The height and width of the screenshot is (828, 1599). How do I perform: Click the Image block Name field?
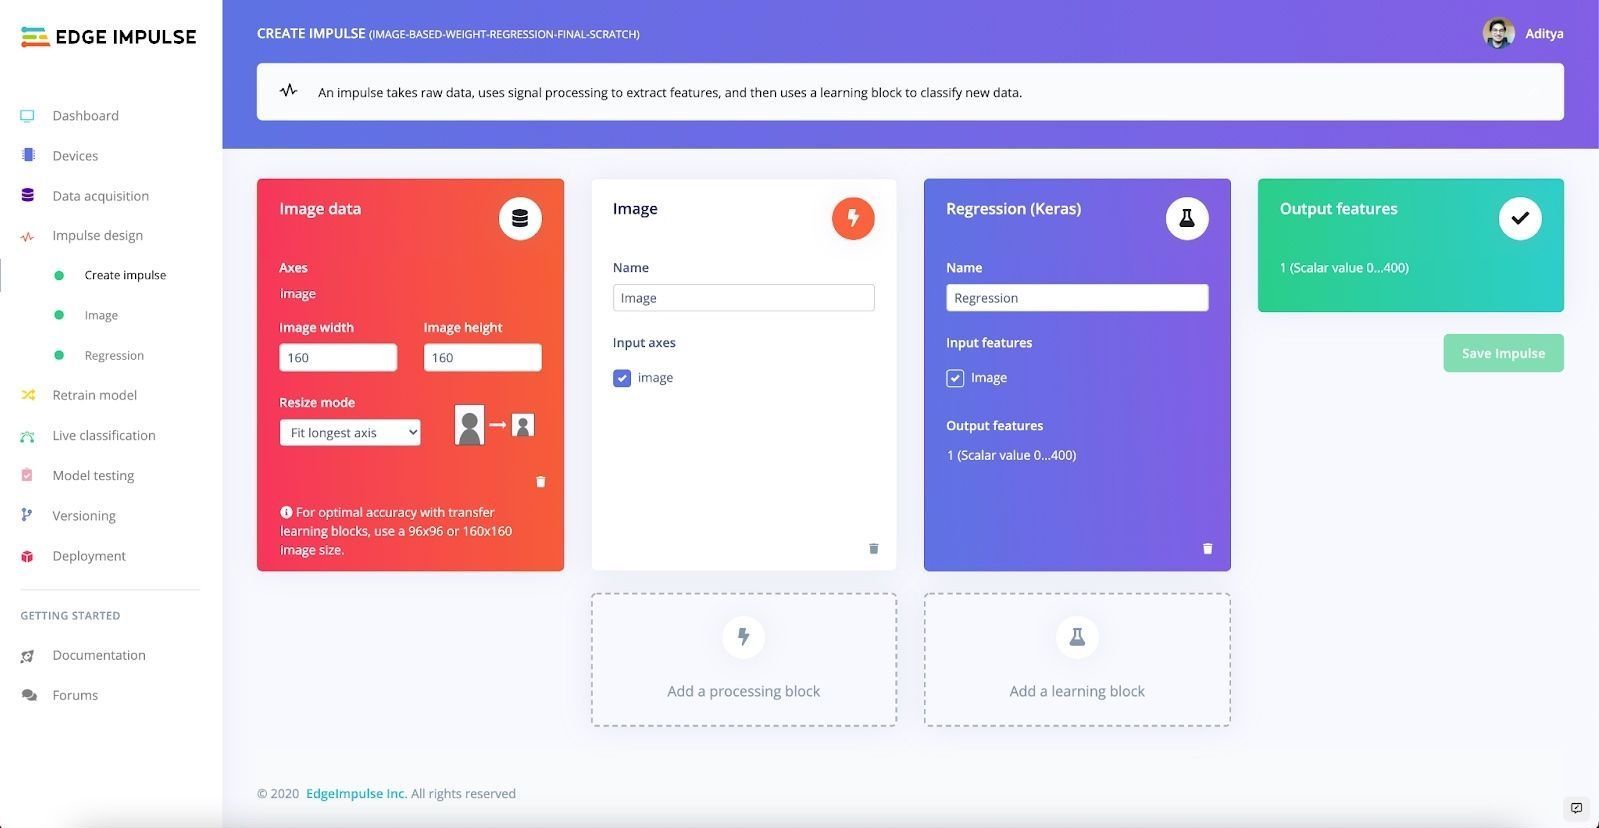[x=743, y=298]
